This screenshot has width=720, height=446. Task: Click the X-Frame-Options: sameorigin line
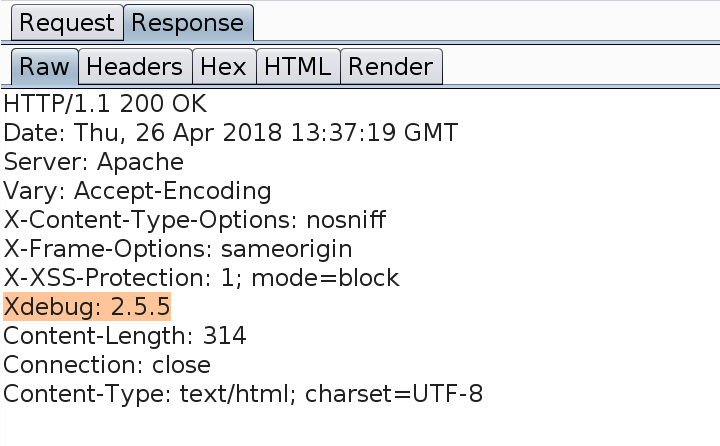click(178, 248)
